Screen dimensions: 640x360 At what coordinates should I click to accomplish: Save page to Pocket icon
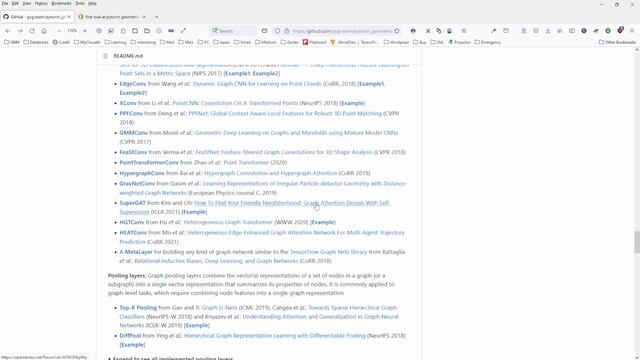[536, 31]
